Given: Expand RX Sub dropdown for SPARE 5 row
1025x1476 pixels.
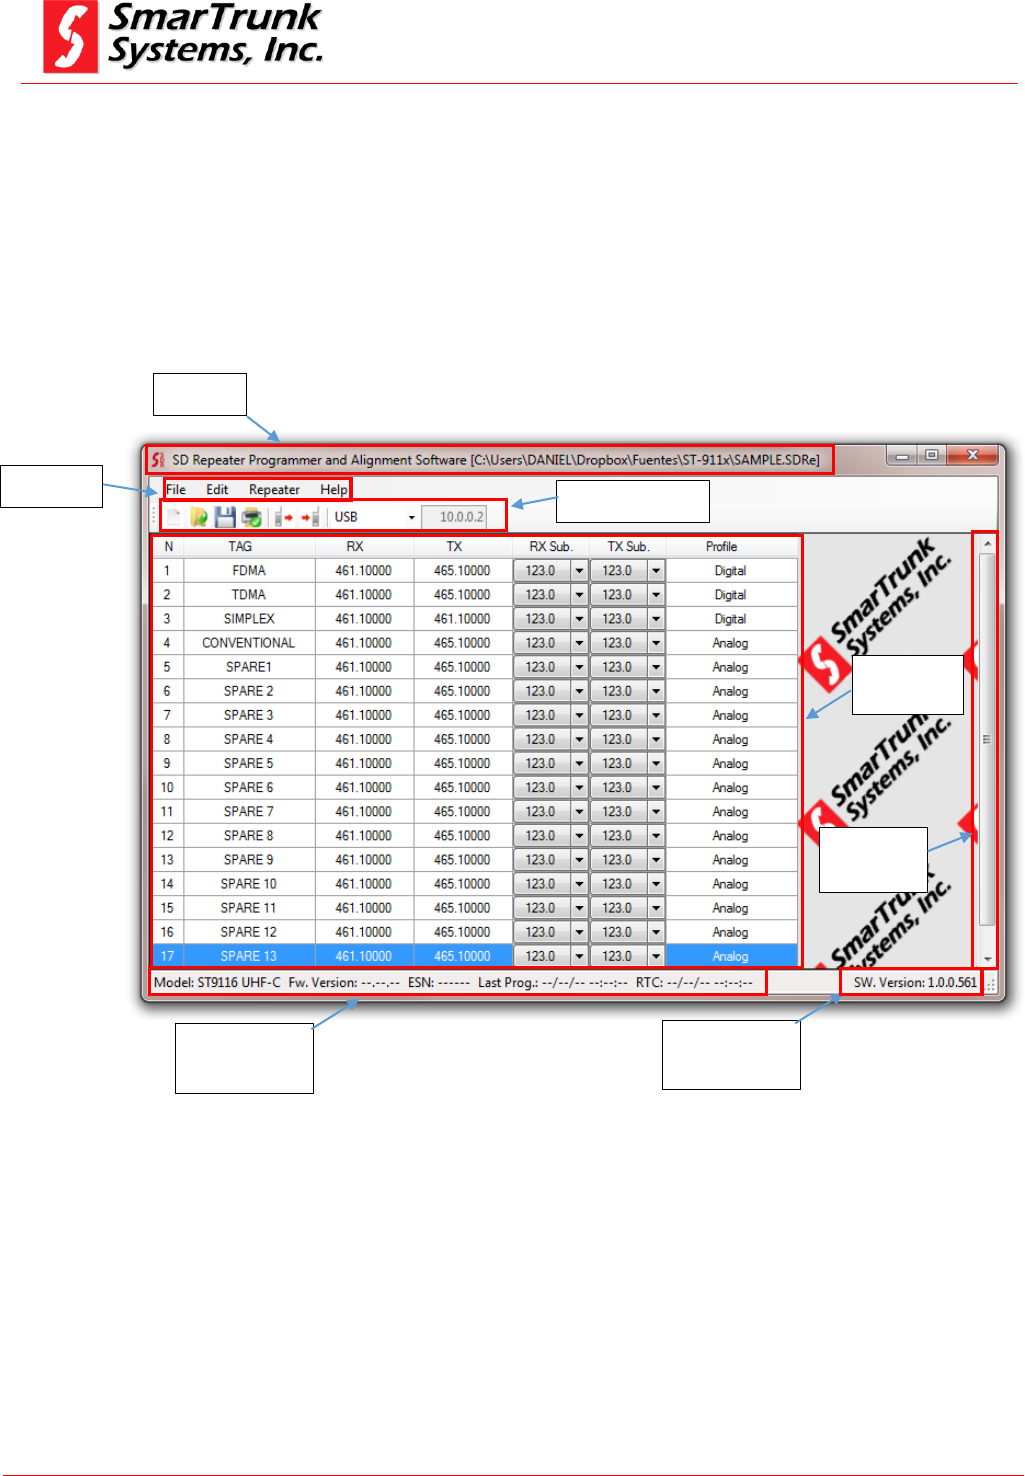Looking at the screenshot, I should pyautogui.click(x=579, y=764).
